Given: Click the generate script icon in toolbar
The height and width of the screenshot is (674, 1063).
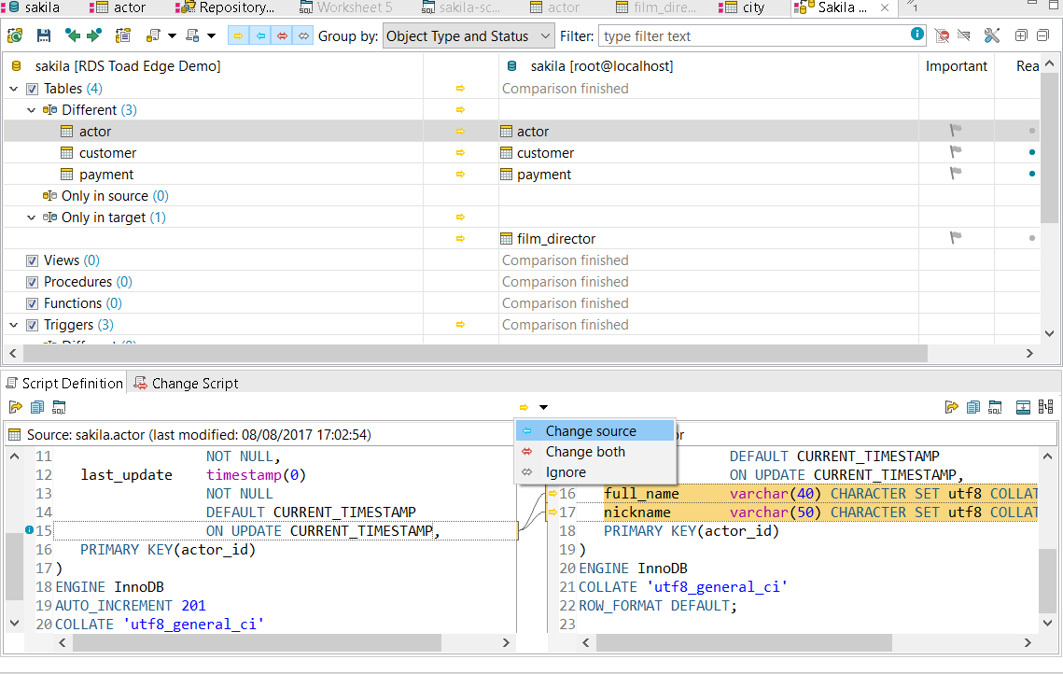Looking at the screenshot, I should 153,35.
